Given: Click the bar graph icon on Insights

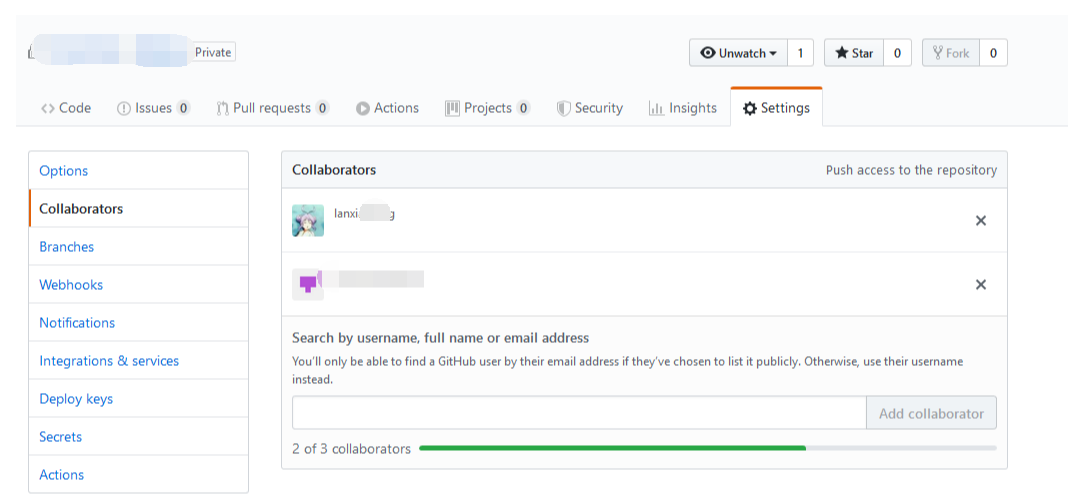Looking at the screenshot, I should (x=657, y=108).
